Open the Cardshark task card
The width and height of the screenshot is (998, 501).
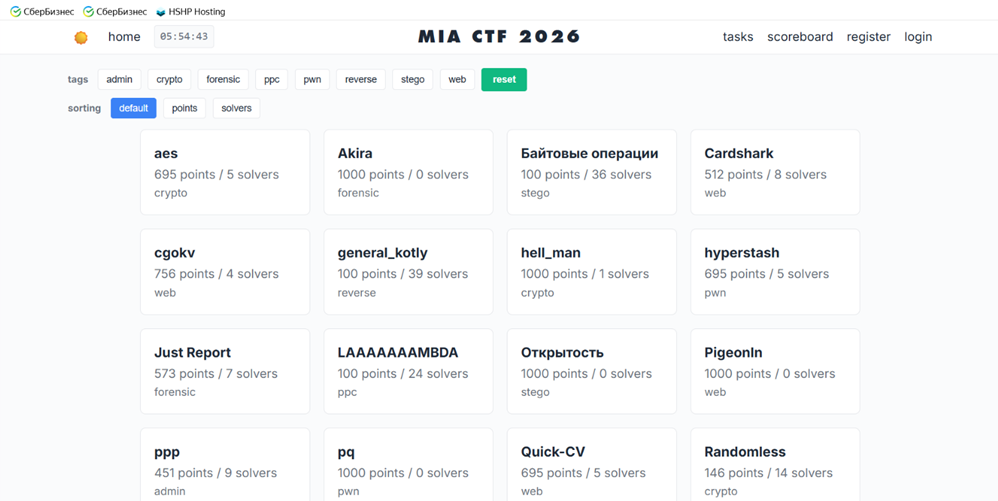(775, 173)
